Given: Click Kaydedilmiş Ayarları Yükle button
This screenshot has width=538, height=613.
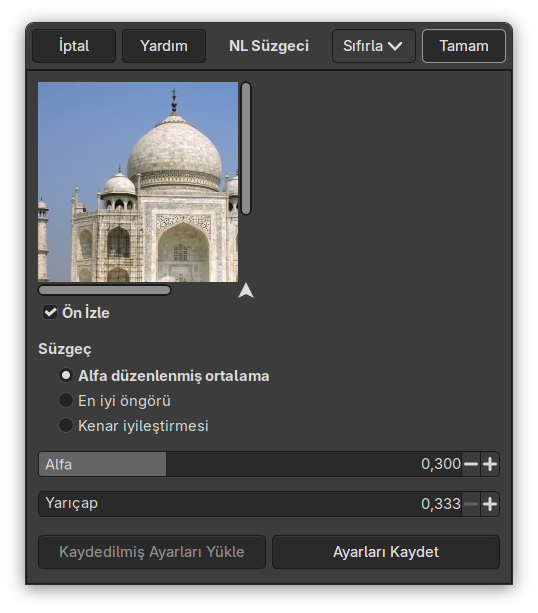Looking at the screenshot, I should pos(152,552).
